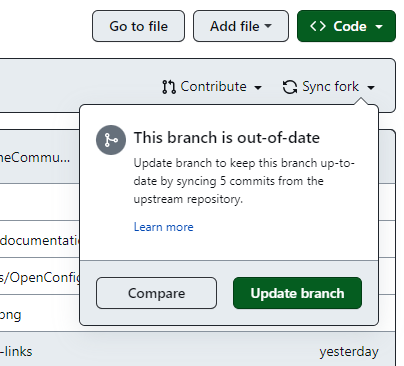Open the Learn more link

point(163,227)
